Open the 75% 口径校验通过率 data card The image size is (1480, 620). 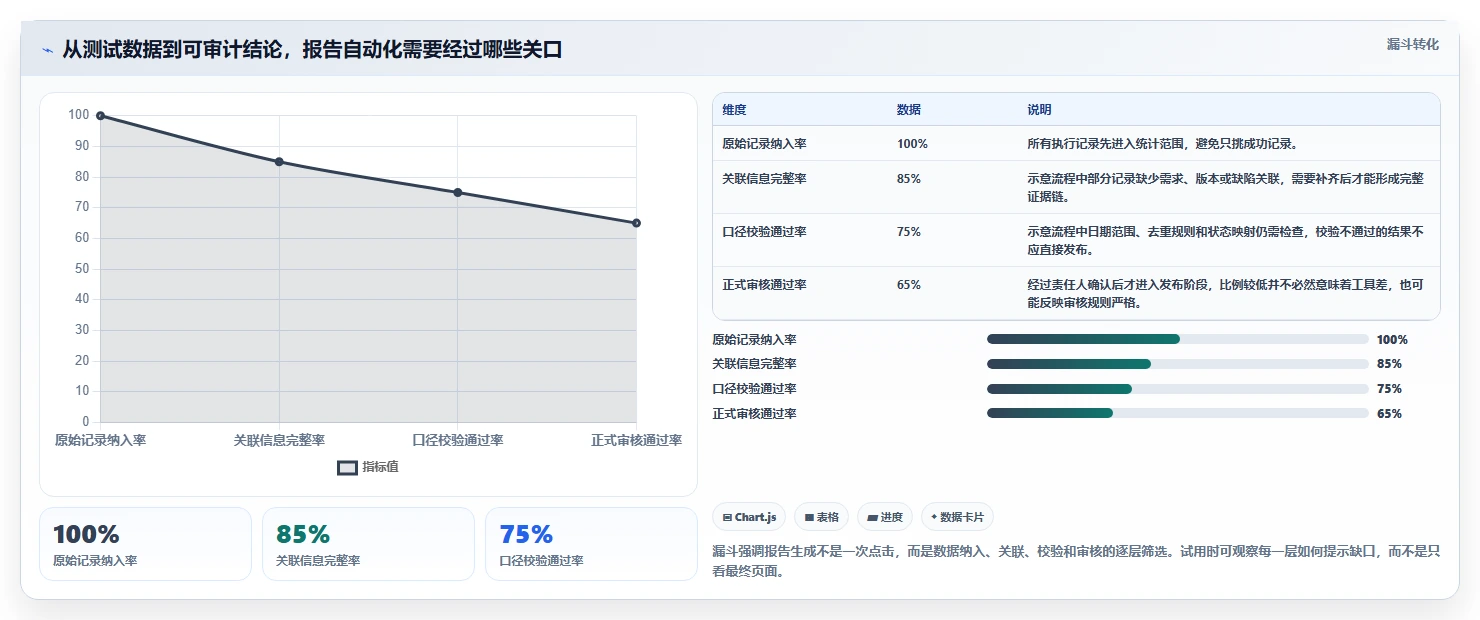pos(591,544)
